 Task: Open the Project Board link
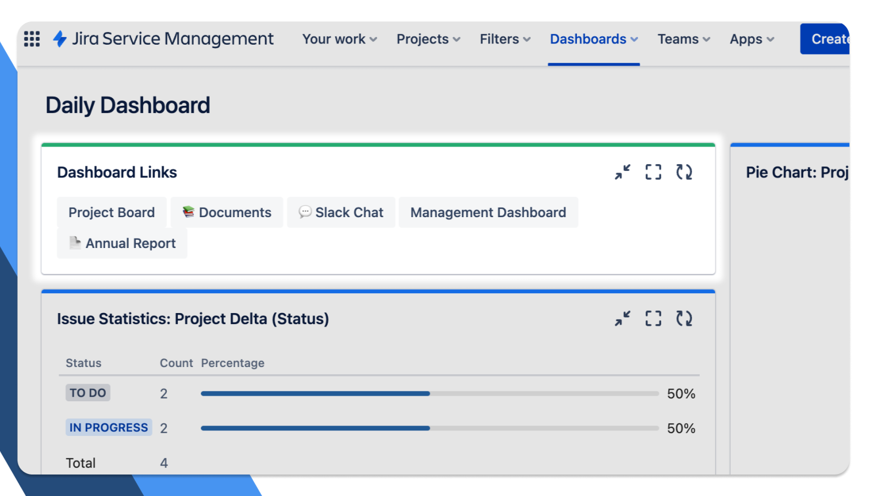(111, 212)
